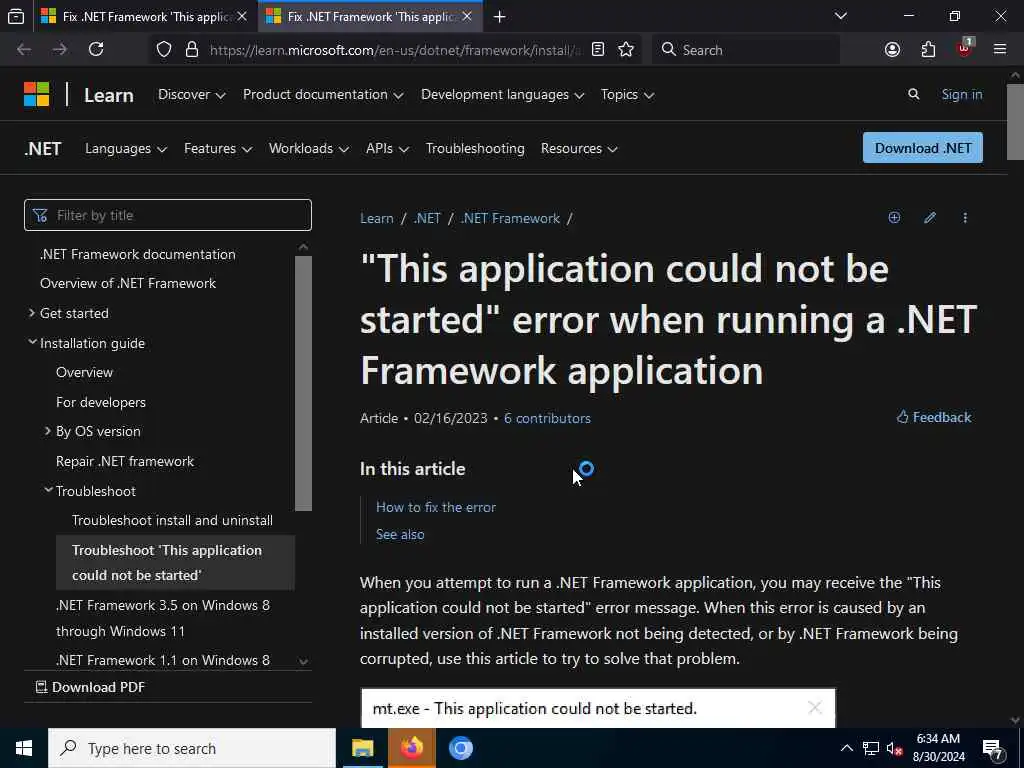The image size is (1024, 768).
Task: Bookmark this page with the star icon
Action: pos(626,50)
